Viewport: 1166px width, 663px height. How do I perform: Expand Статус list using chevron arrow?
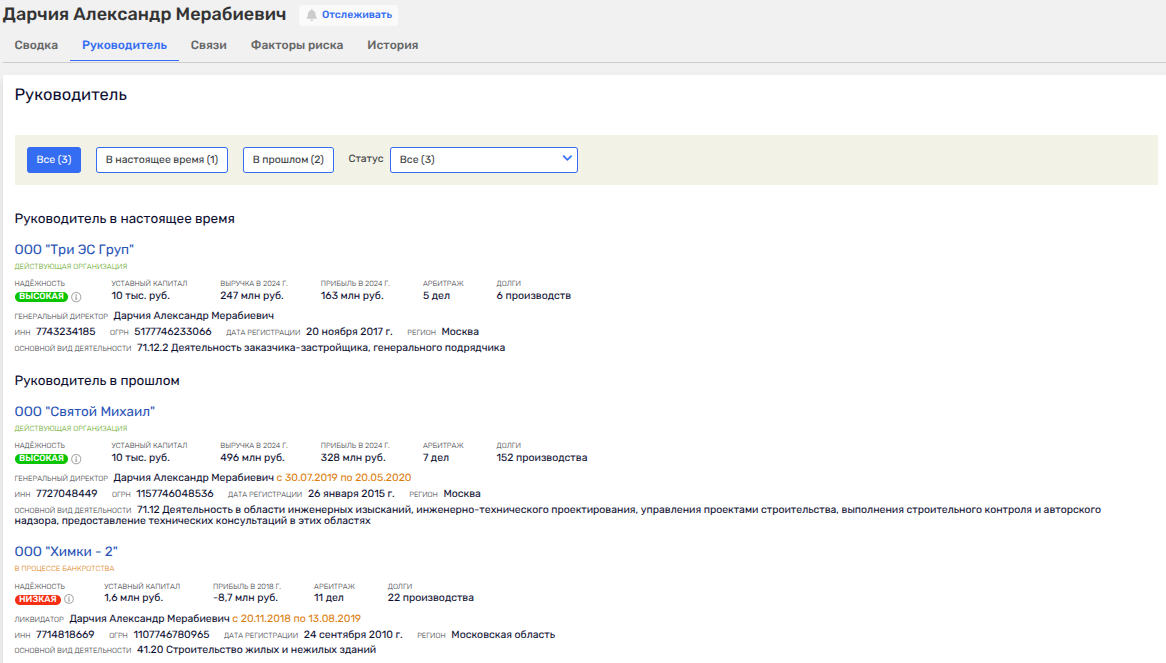click(x=567, y=159)
